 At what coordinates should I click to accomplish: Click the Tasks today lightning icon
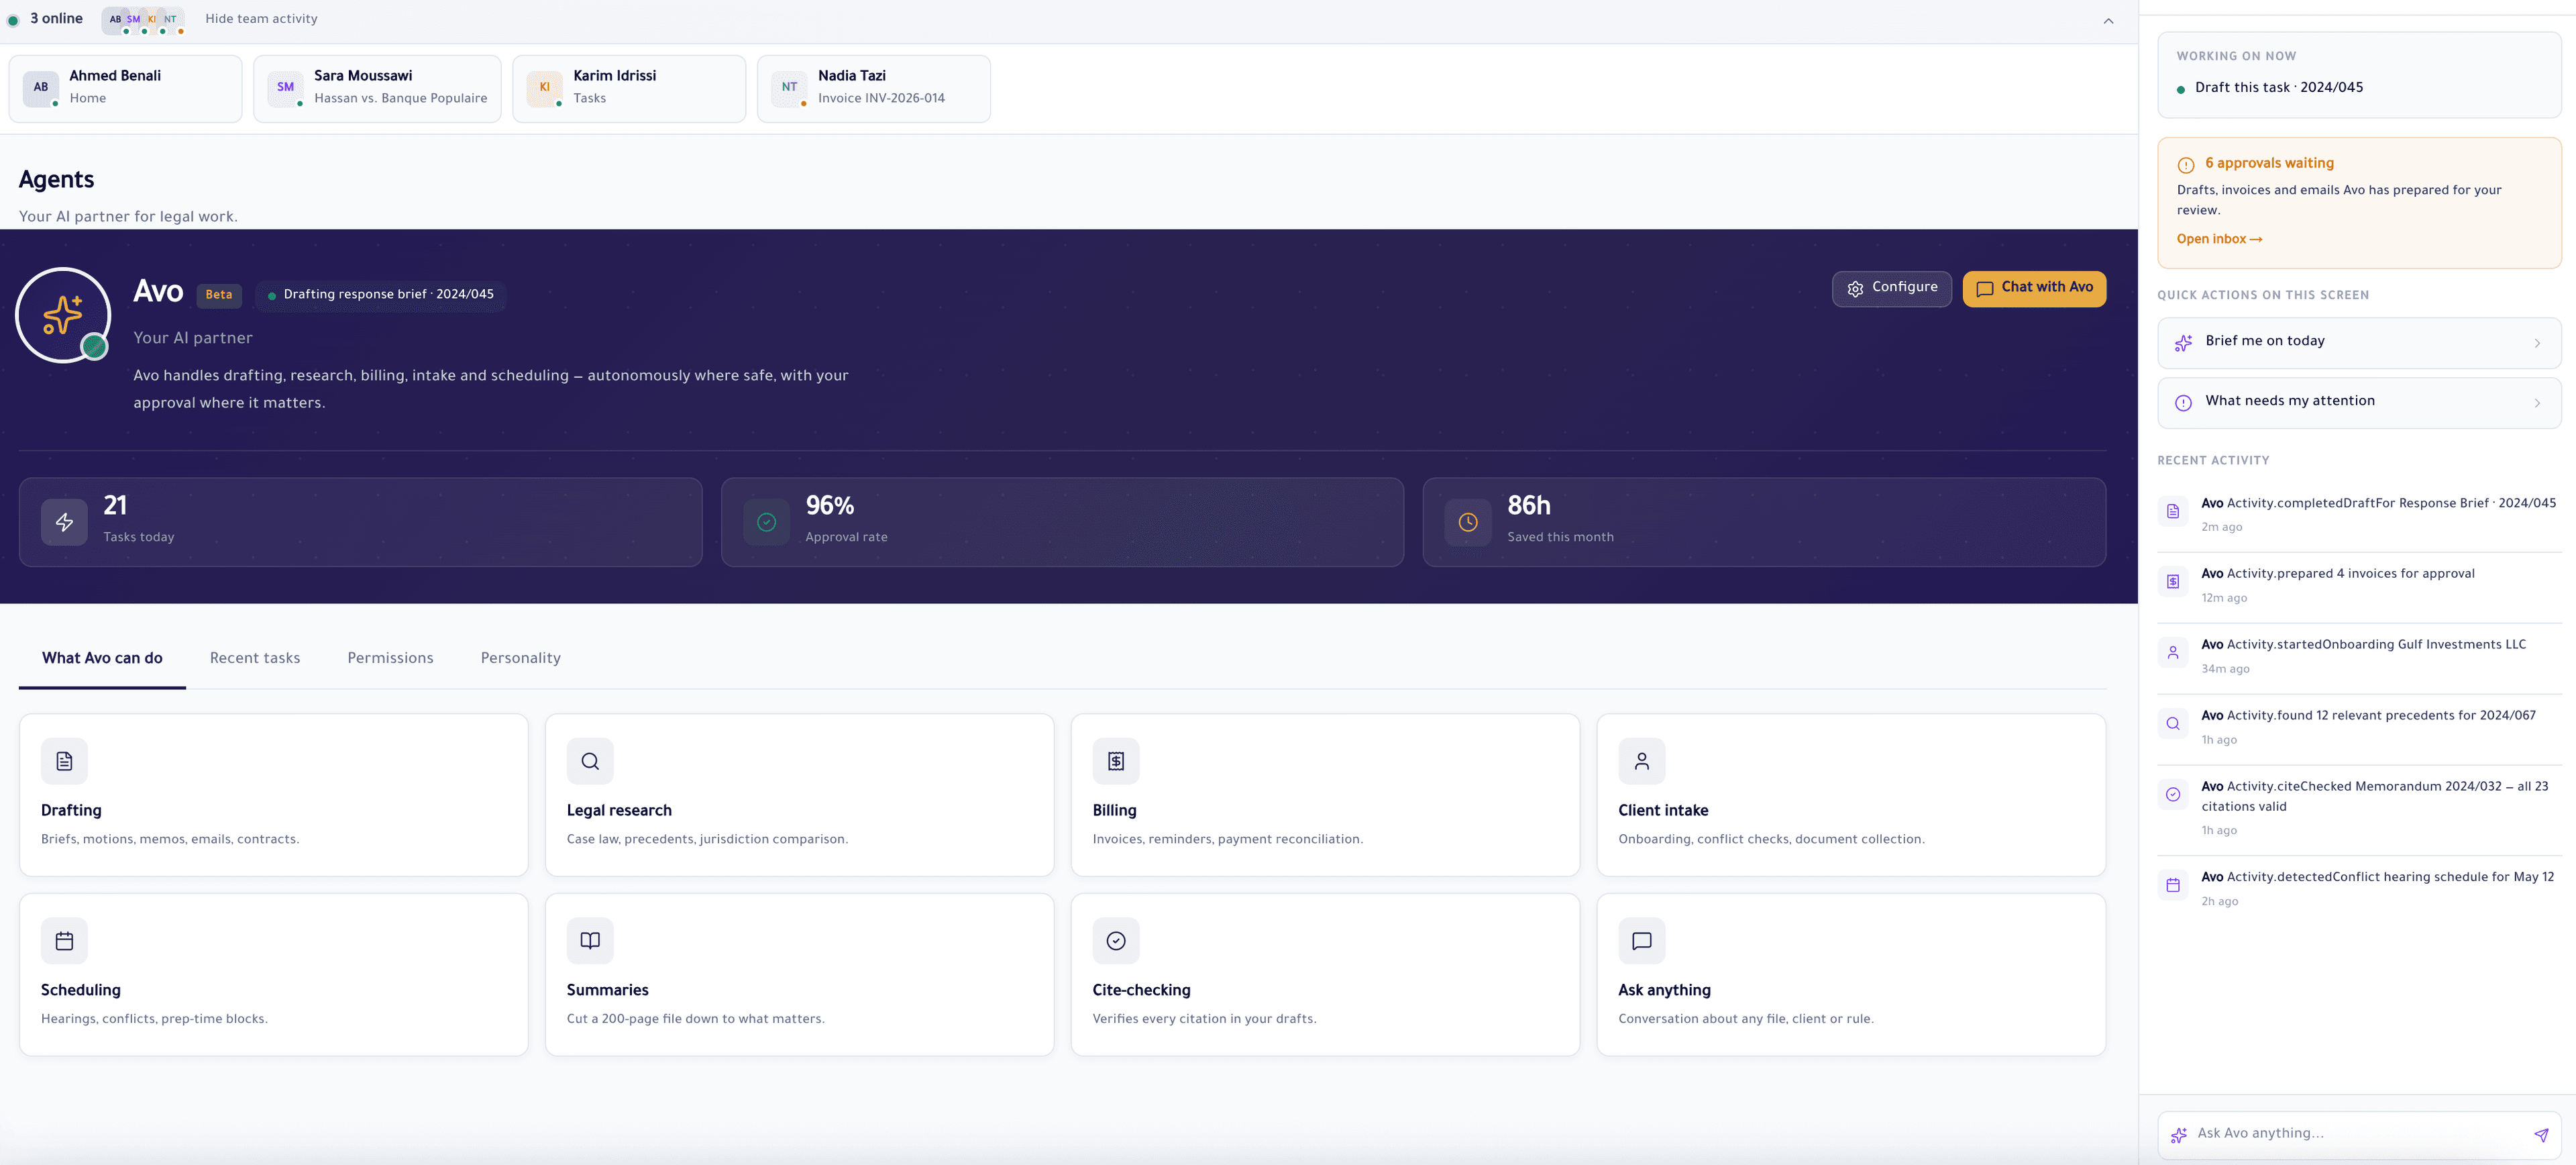point(64,522)
